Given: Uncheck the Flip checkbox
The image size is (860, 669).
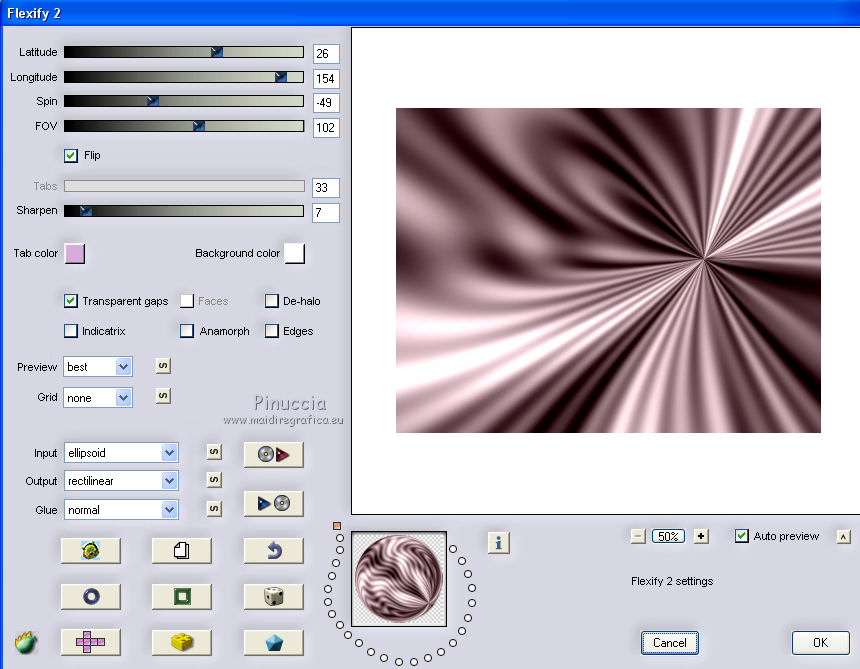Looking at the screenshot, I should (x=71, y=156).
